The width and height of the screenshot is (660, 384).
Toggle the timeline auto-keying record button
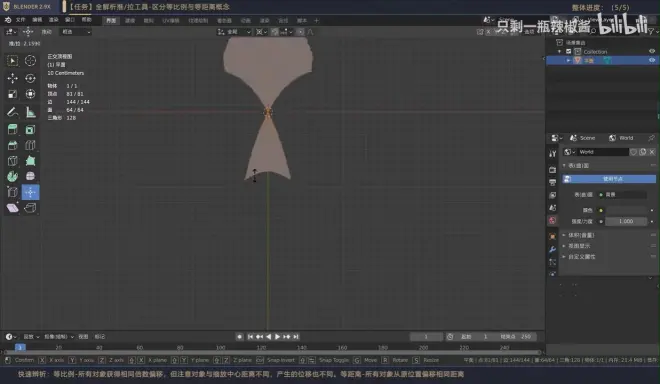(240, 336)
